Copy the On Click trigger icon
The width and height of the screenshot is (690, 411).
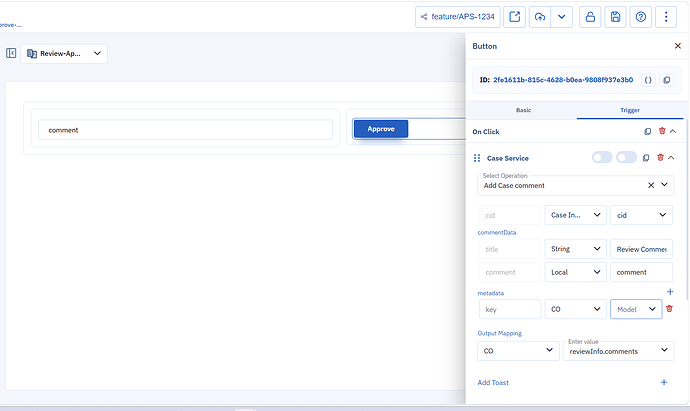click(x=648, y=132)
